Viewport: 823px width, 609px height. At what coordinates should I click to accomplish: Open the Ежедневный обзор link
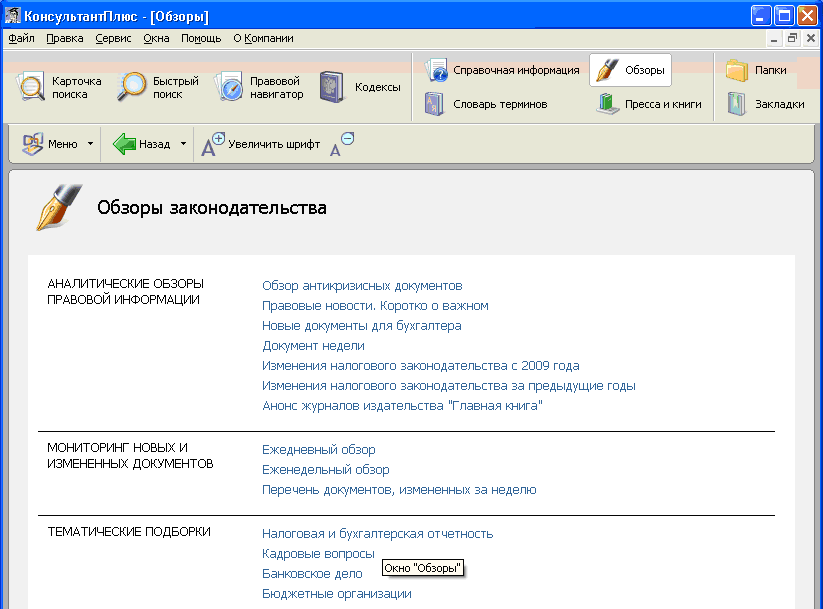pyautogui.click(x=319, y=449)
